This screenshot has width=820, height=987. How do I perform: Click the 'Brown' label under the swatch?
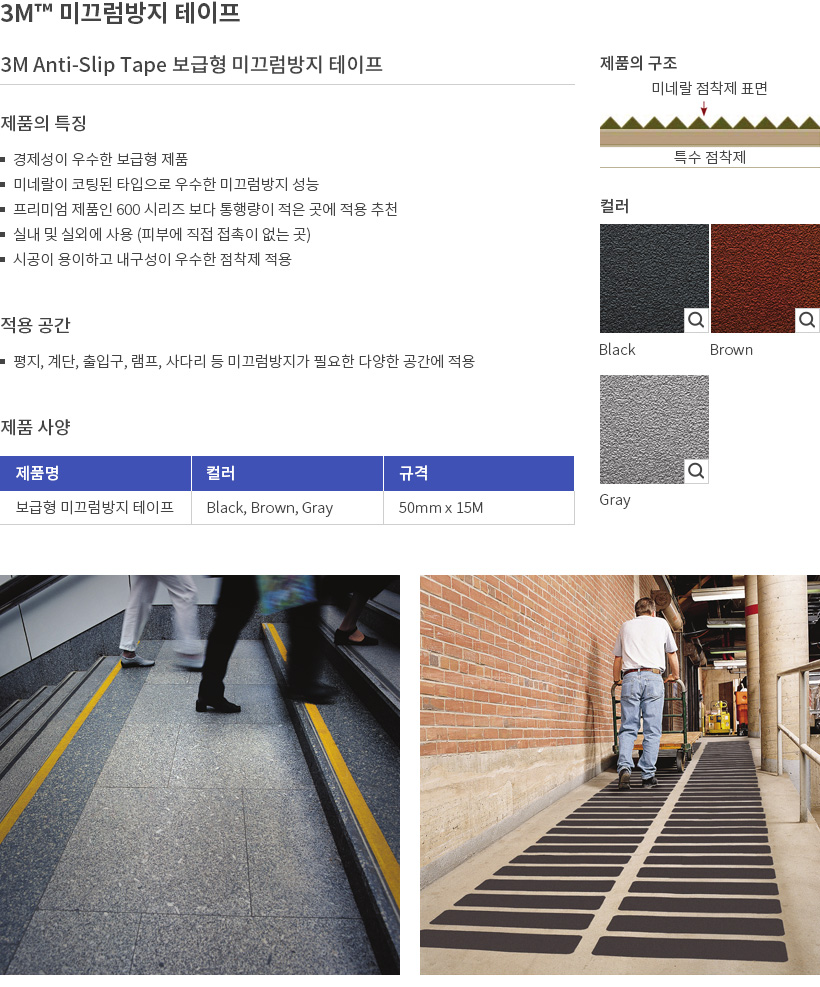coord(731,350)
